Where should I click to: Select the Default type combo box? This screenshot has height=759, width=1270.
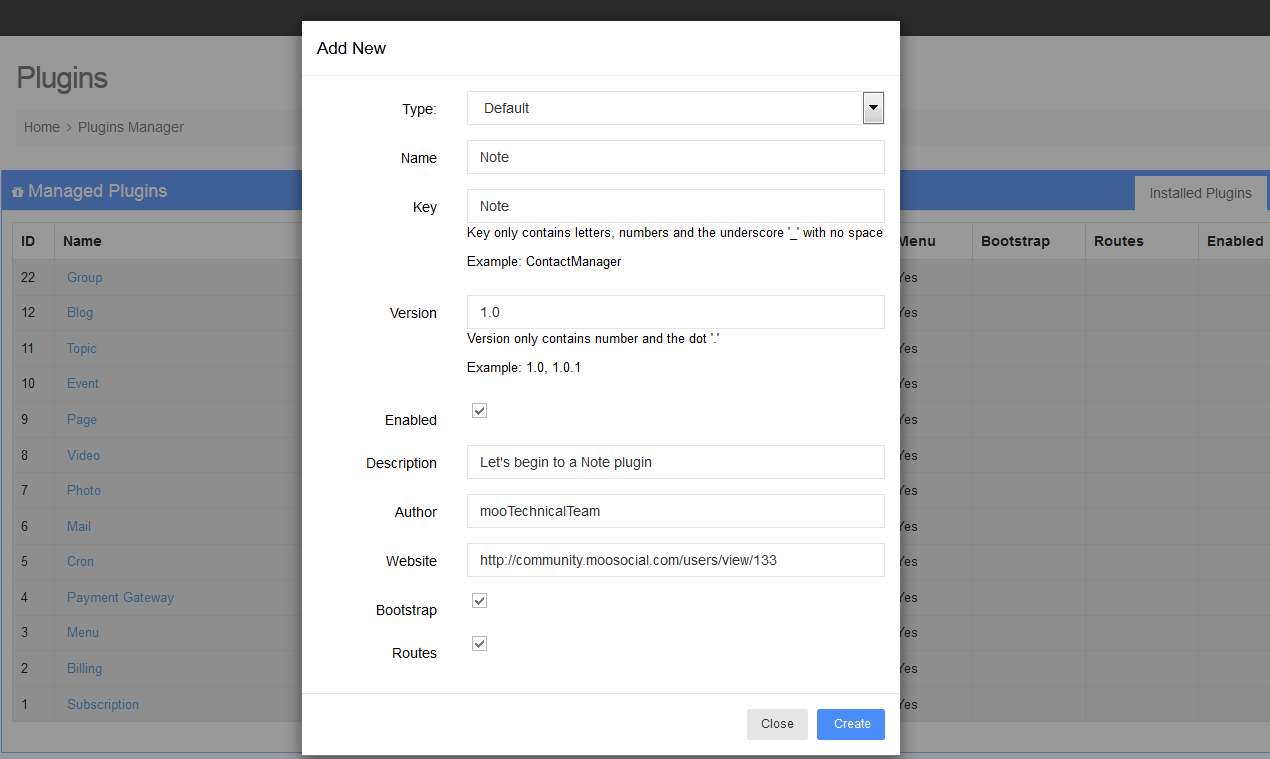point(664,108)
